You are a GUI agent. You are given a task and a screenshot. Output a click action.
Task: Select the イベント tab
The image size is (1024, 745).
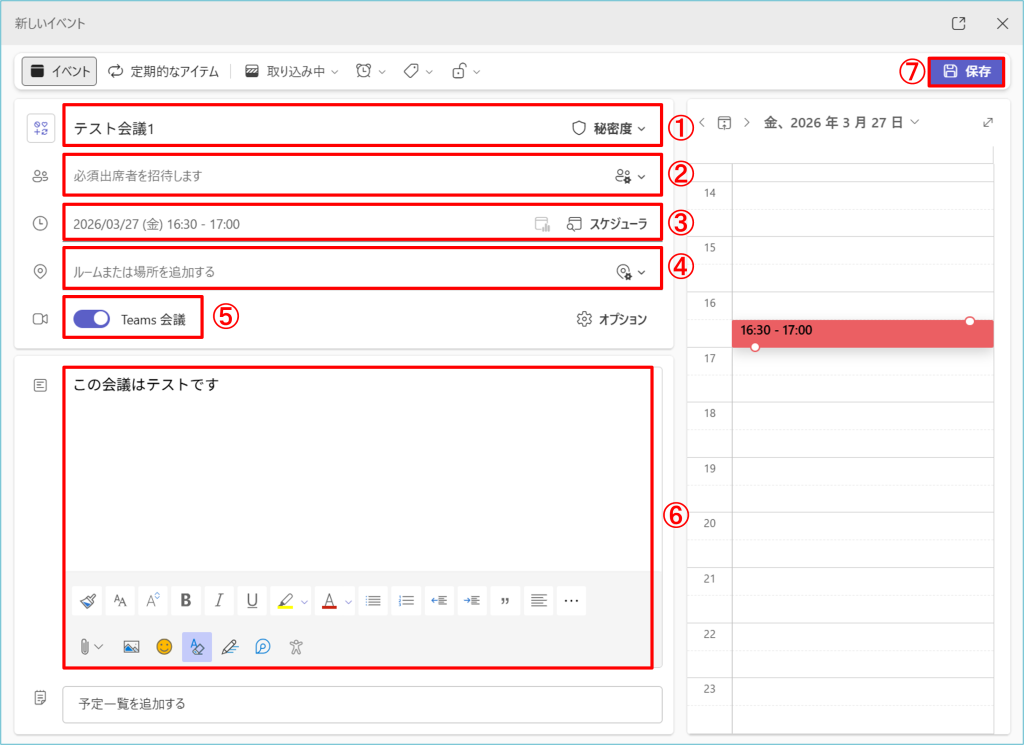(60, 71)
